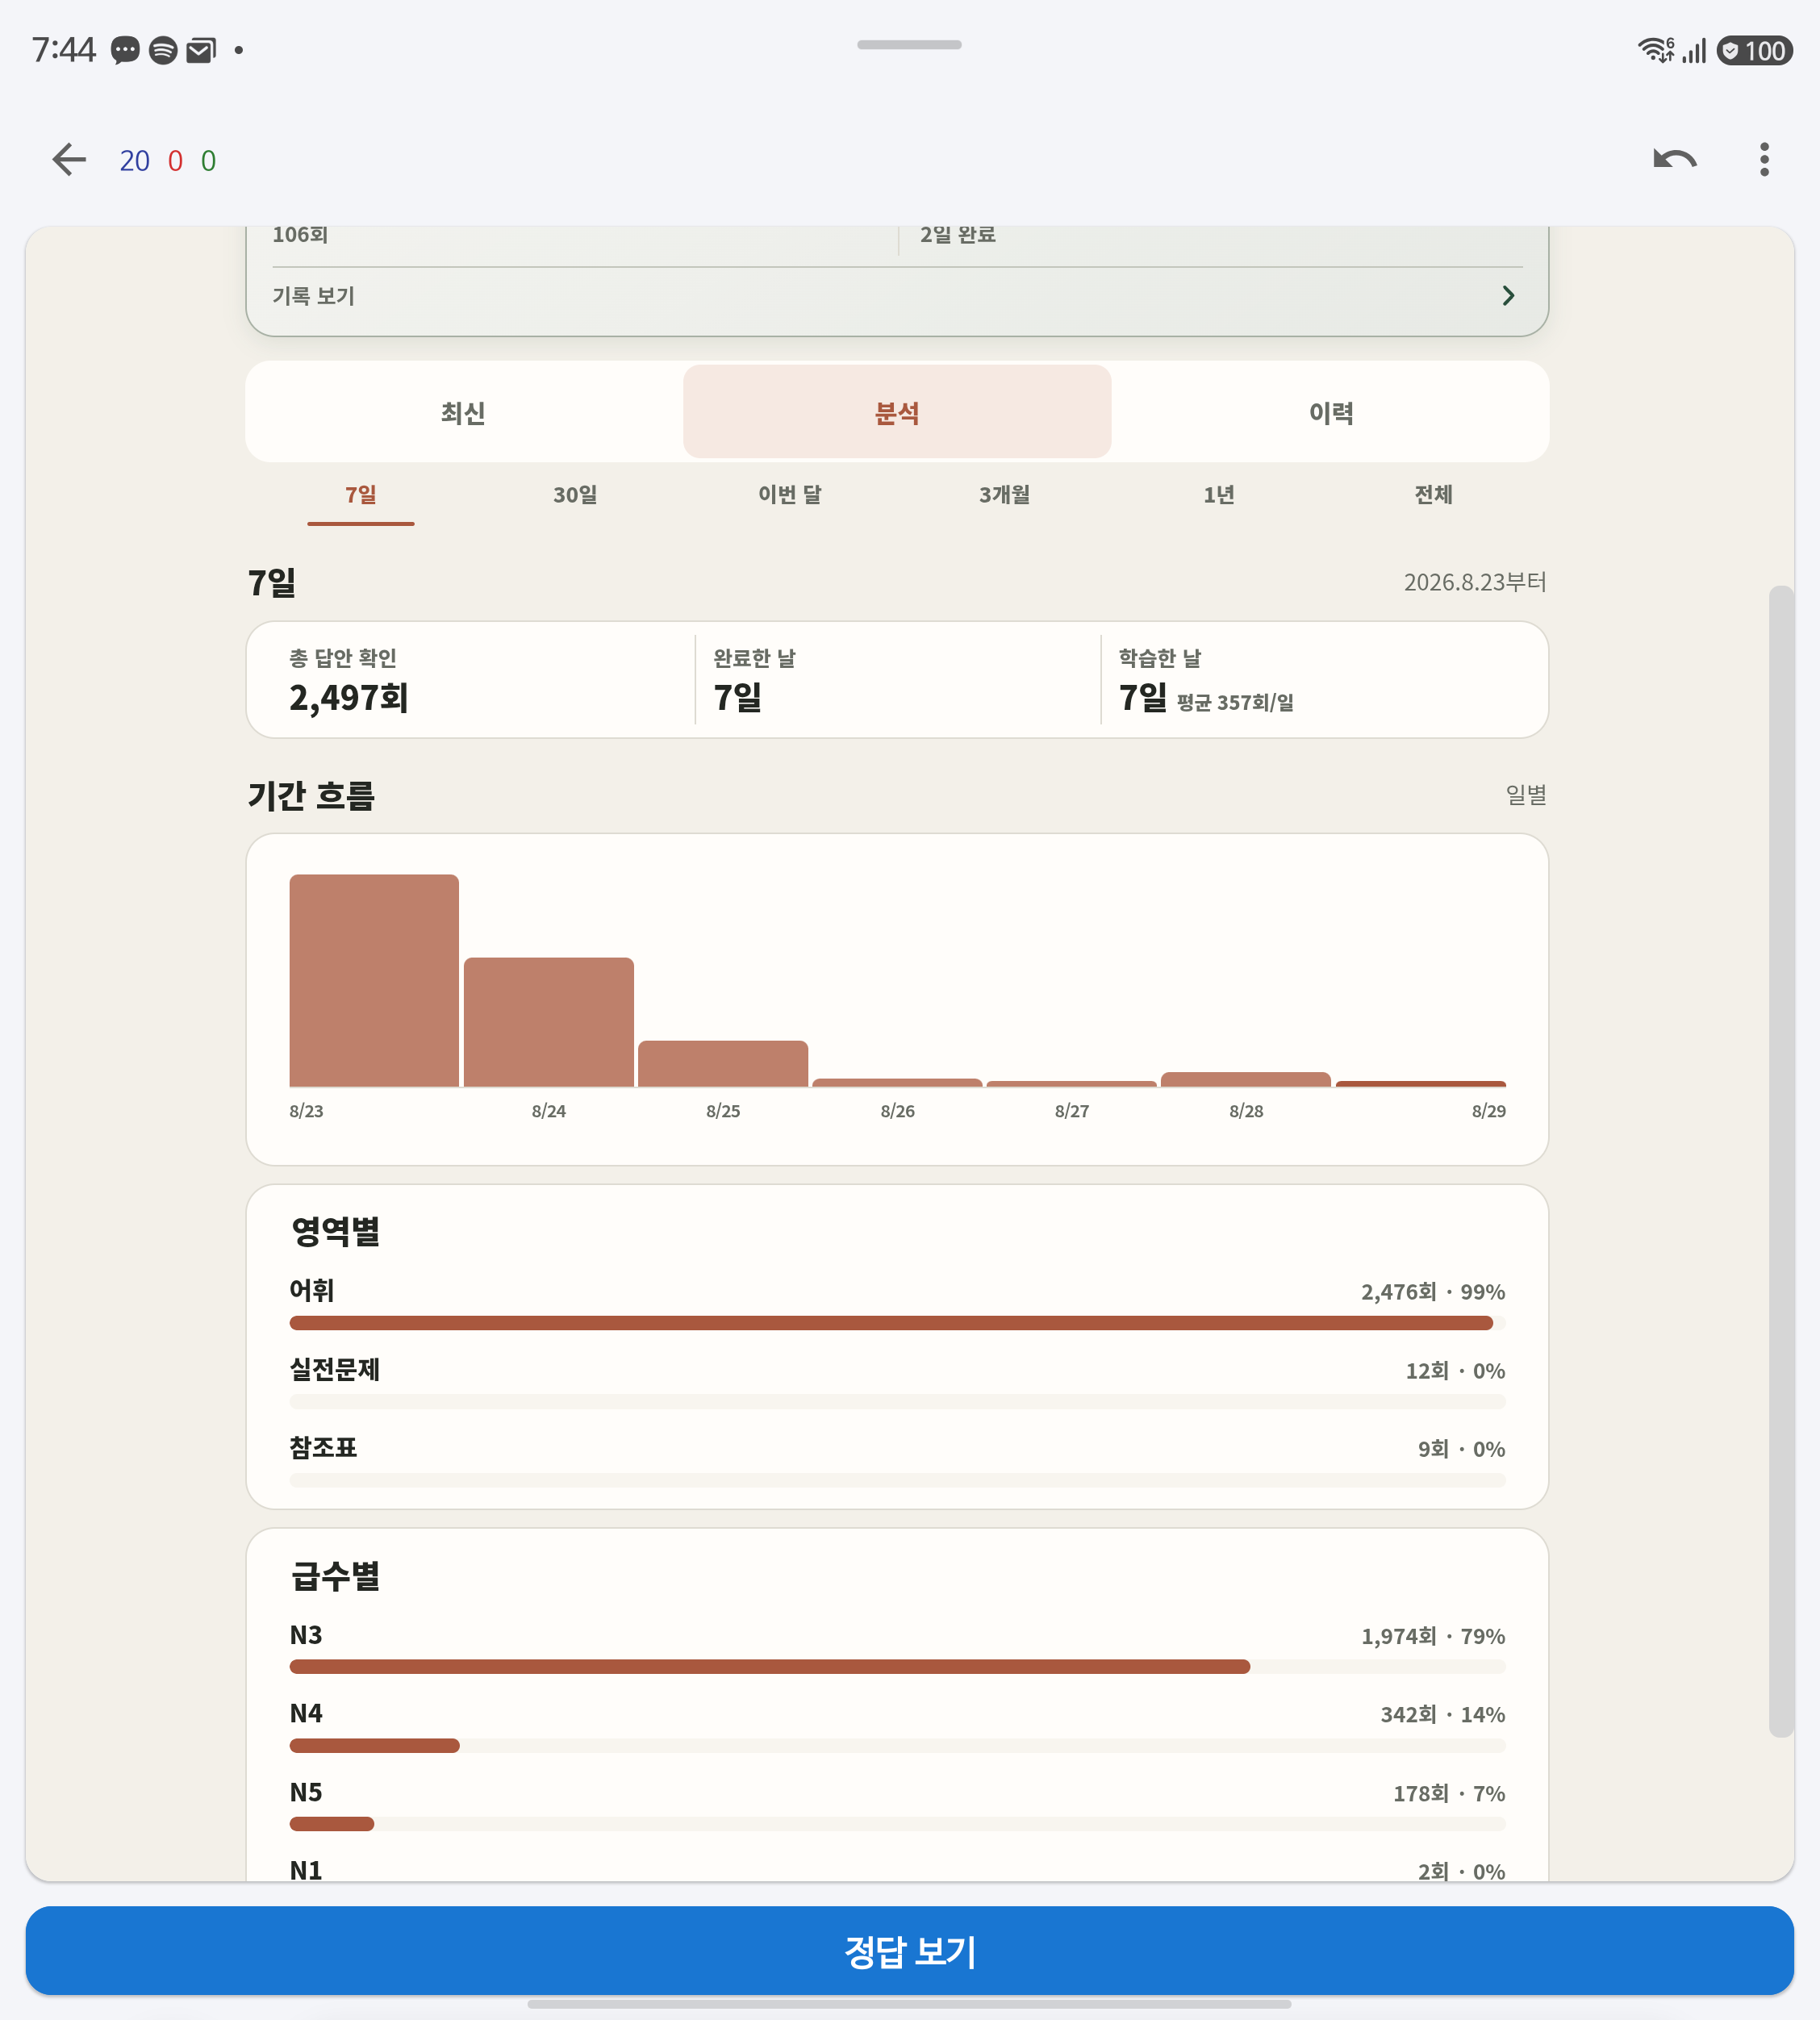Viewport: 1820px width, 2020px height.
Task: Tap the N4 progress bar
Action: click(897, 1746)
